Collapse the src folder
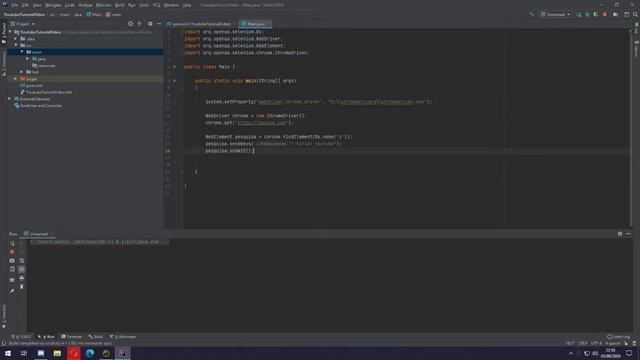 click(x=16, y=45)
